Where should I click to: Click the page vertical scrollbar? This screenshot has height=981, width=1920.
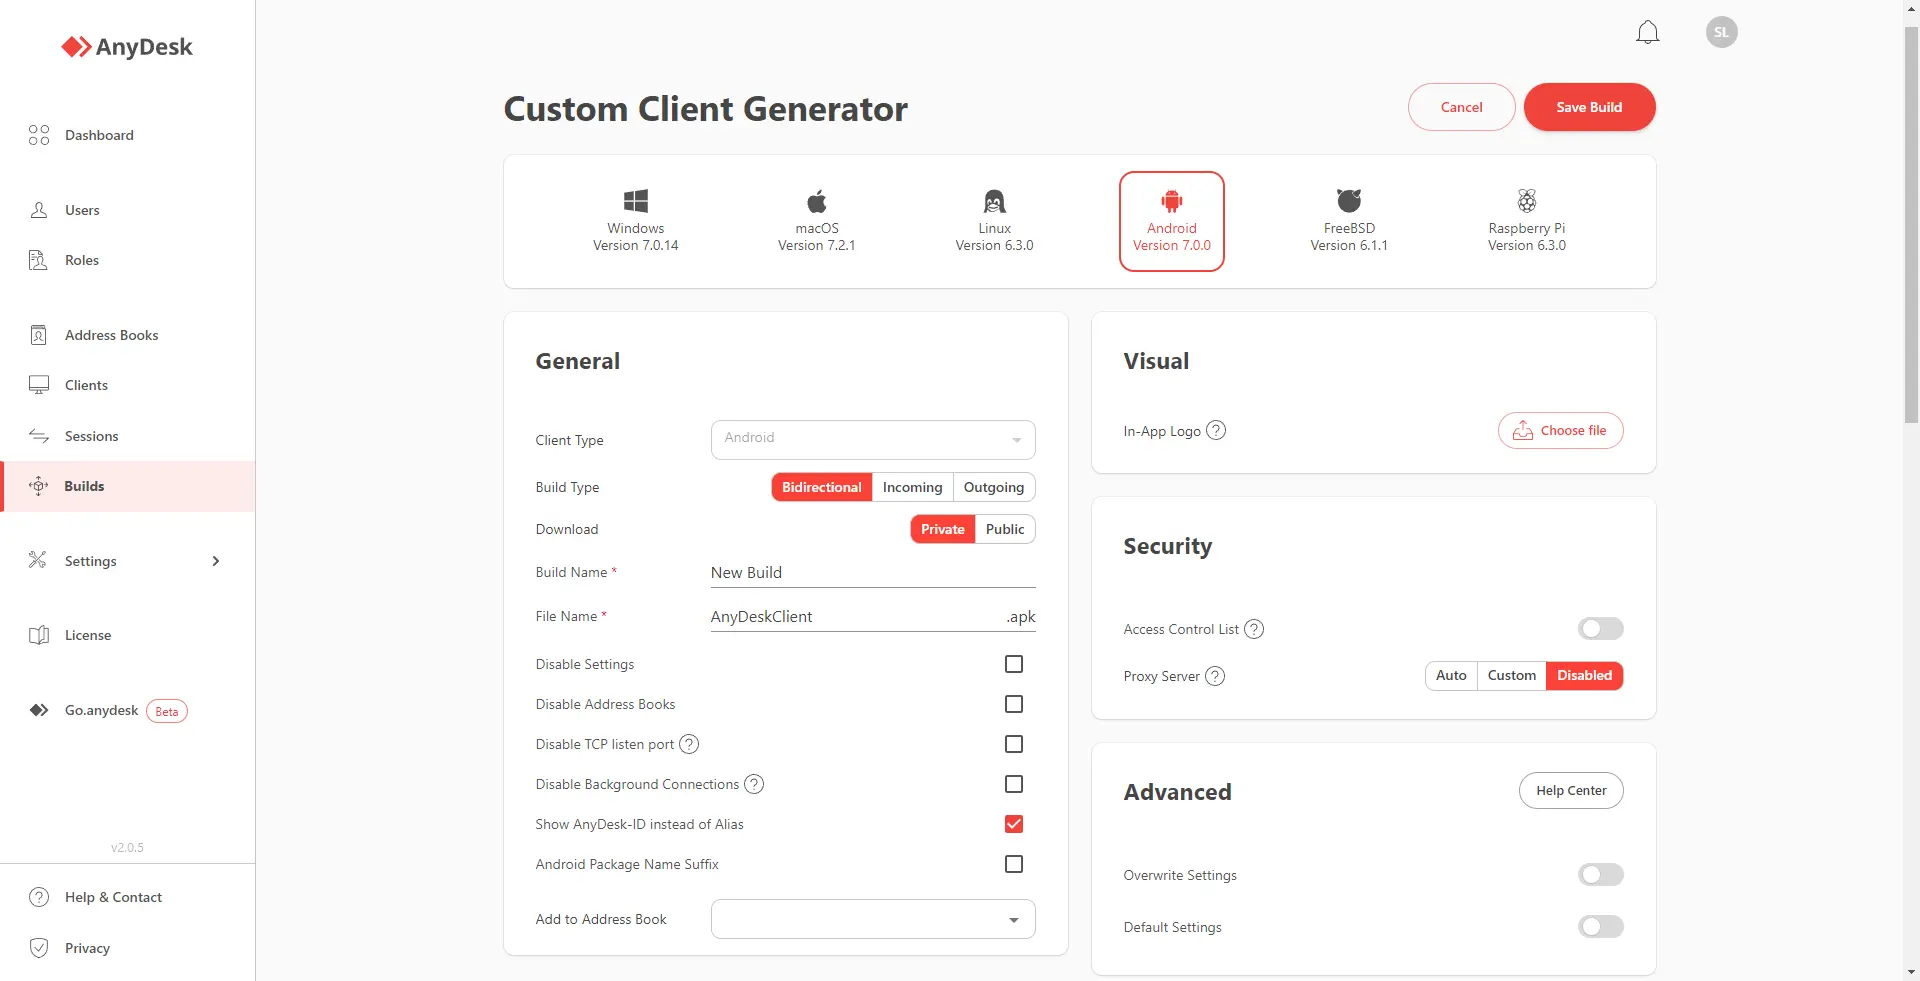coord(1911,226)
